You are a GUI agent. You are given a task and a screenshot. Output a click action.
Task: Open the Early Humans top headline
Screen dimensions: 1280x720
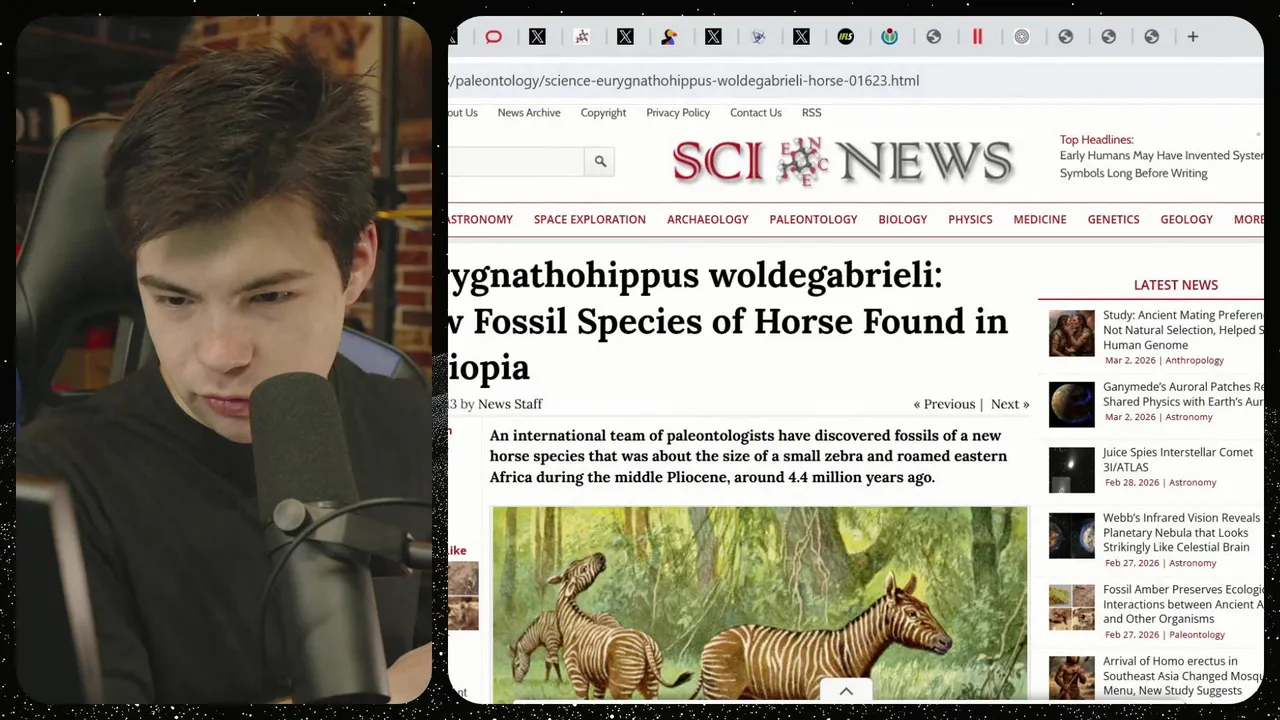(x=1161, y=164)
